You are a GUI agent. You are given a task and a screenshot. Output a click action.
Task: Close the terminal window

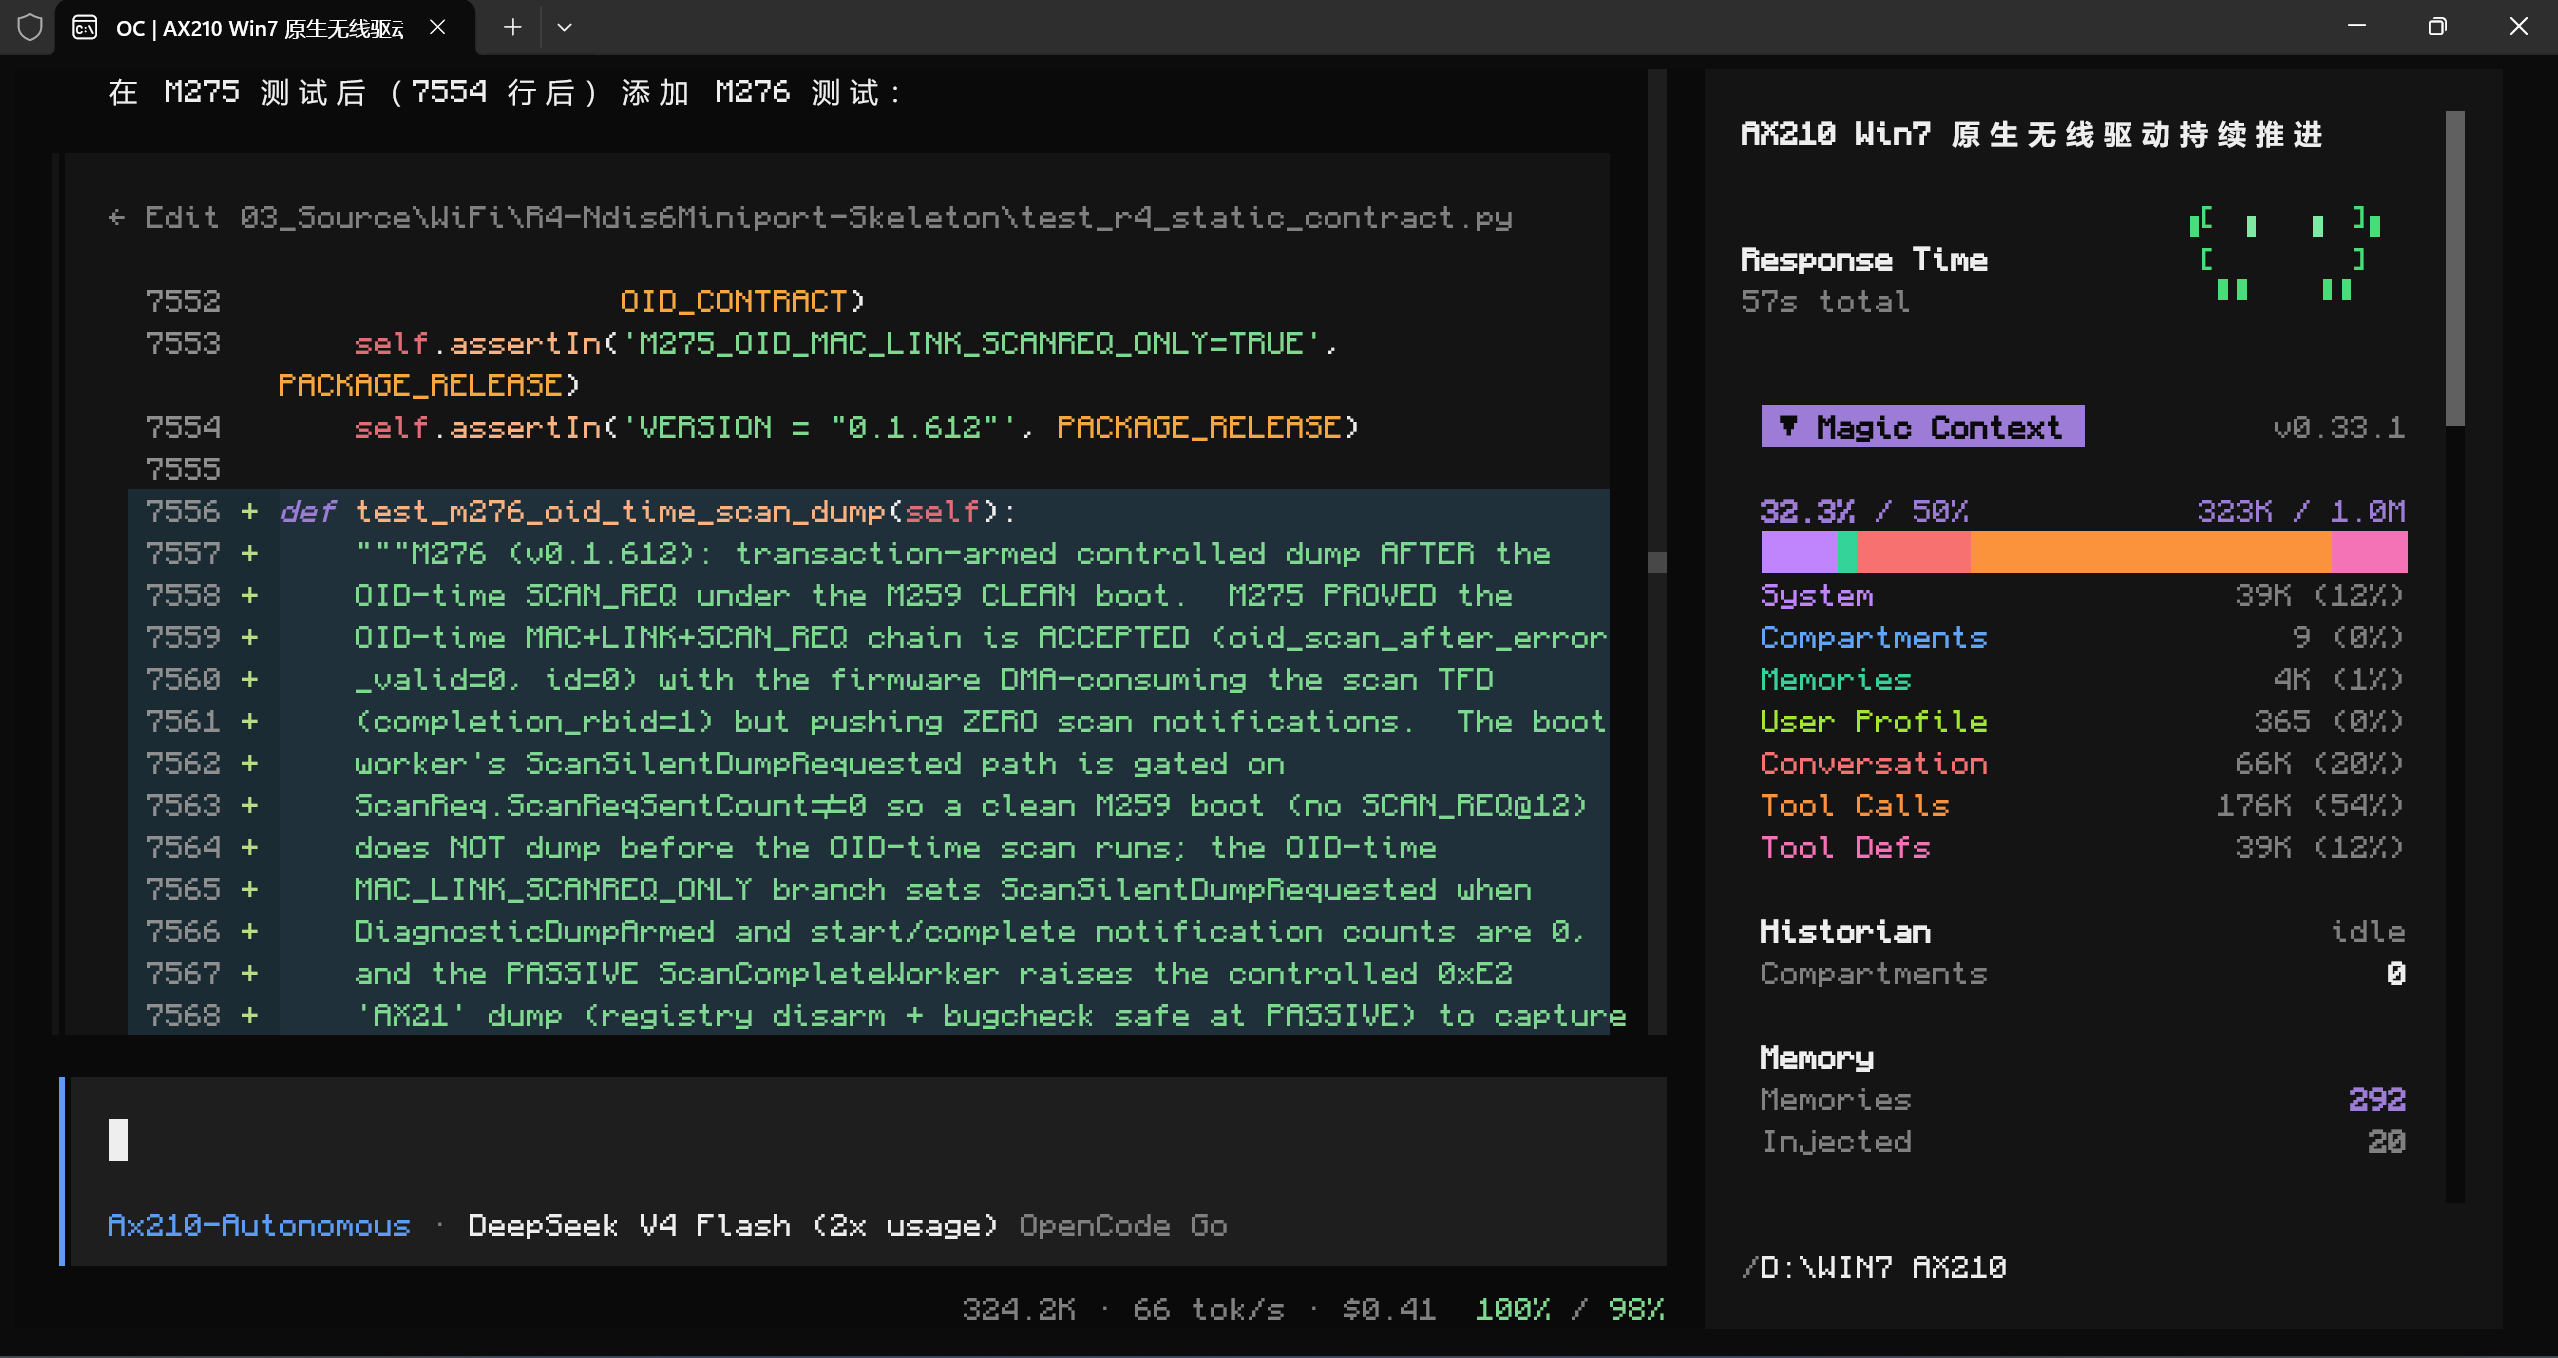[2518, 27]
